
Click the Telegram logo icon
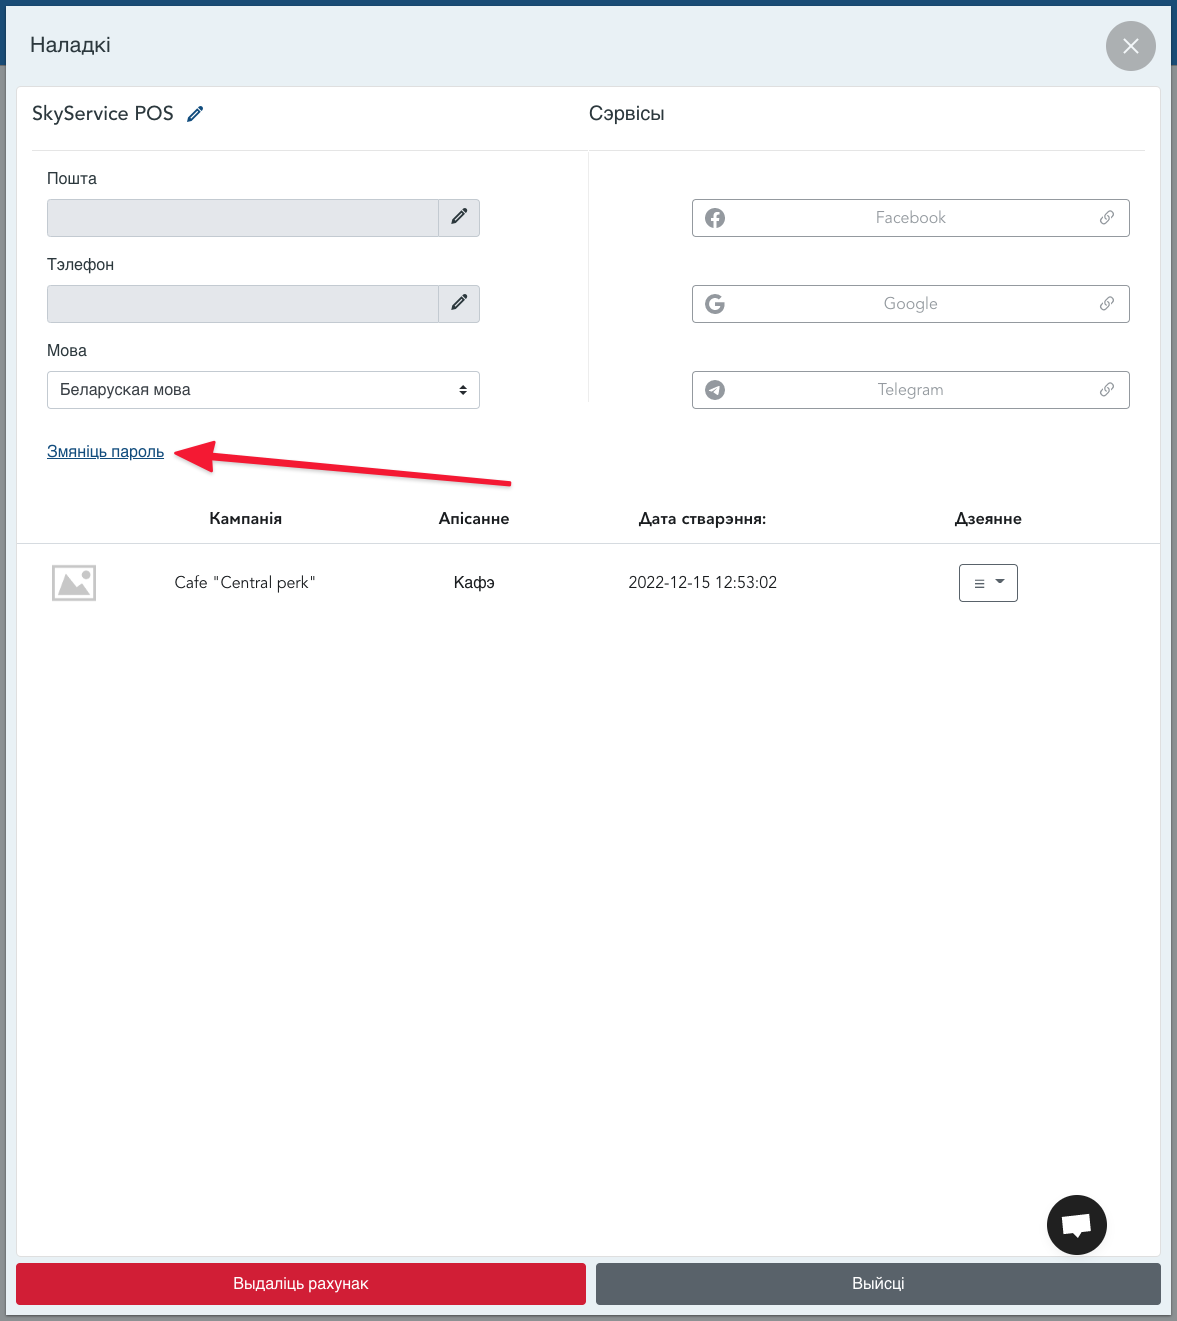pos(715,390)
